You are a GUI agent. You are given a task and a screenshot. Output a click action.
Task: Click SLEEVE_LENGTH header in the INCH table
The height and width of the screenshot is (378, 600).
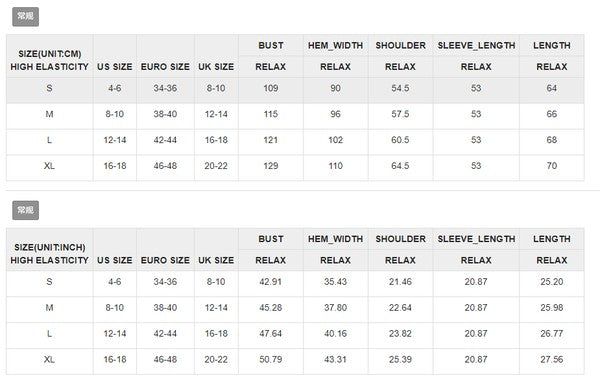[x=476, y=239]
